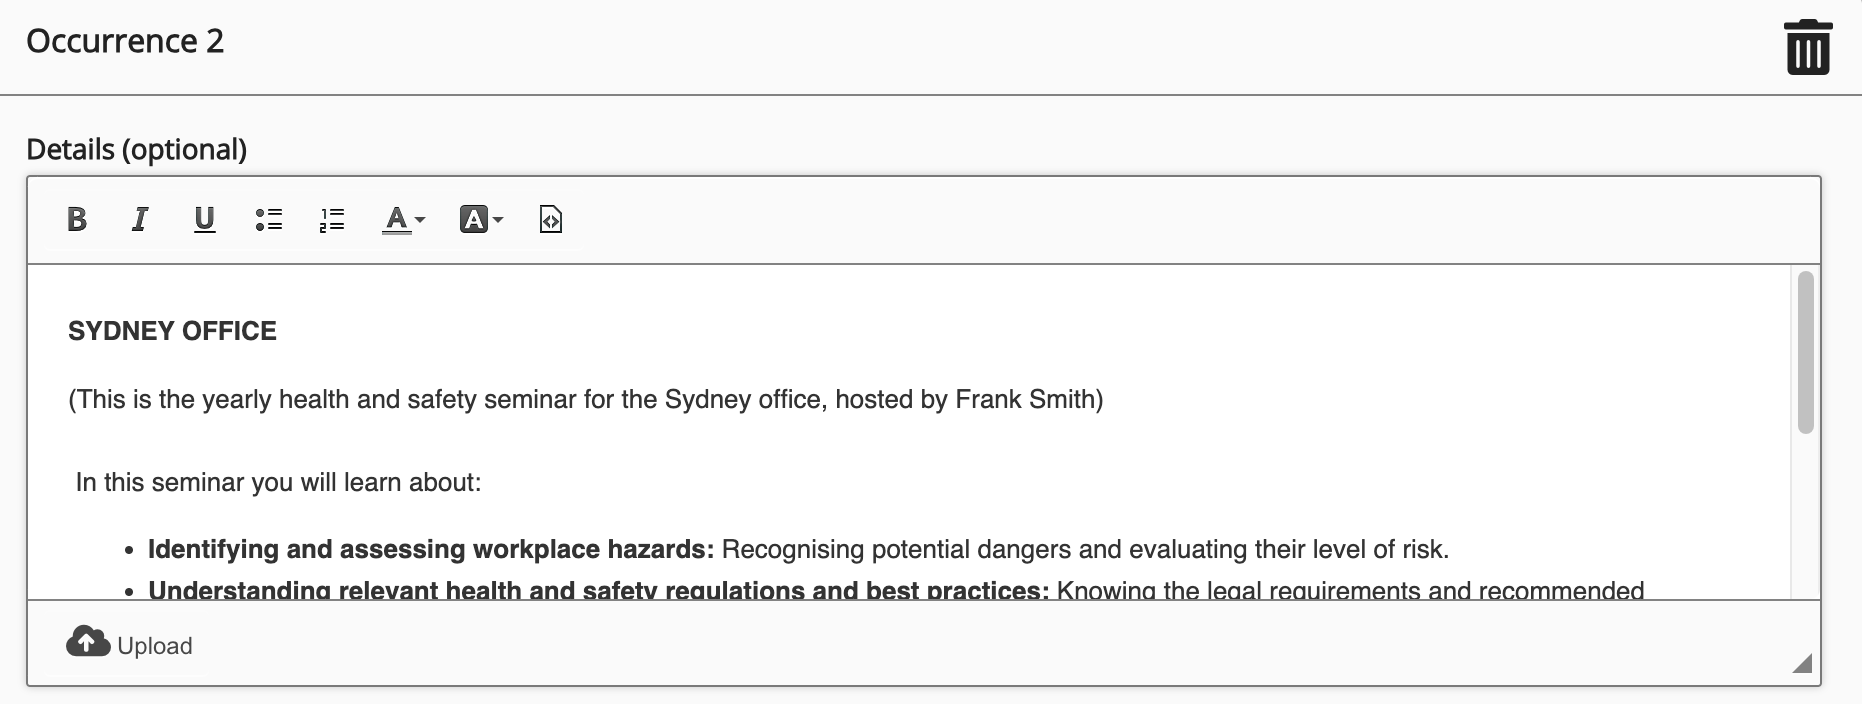1862x704 pixels.
Task: Apply italic formatting
Action: click(140, 219)
